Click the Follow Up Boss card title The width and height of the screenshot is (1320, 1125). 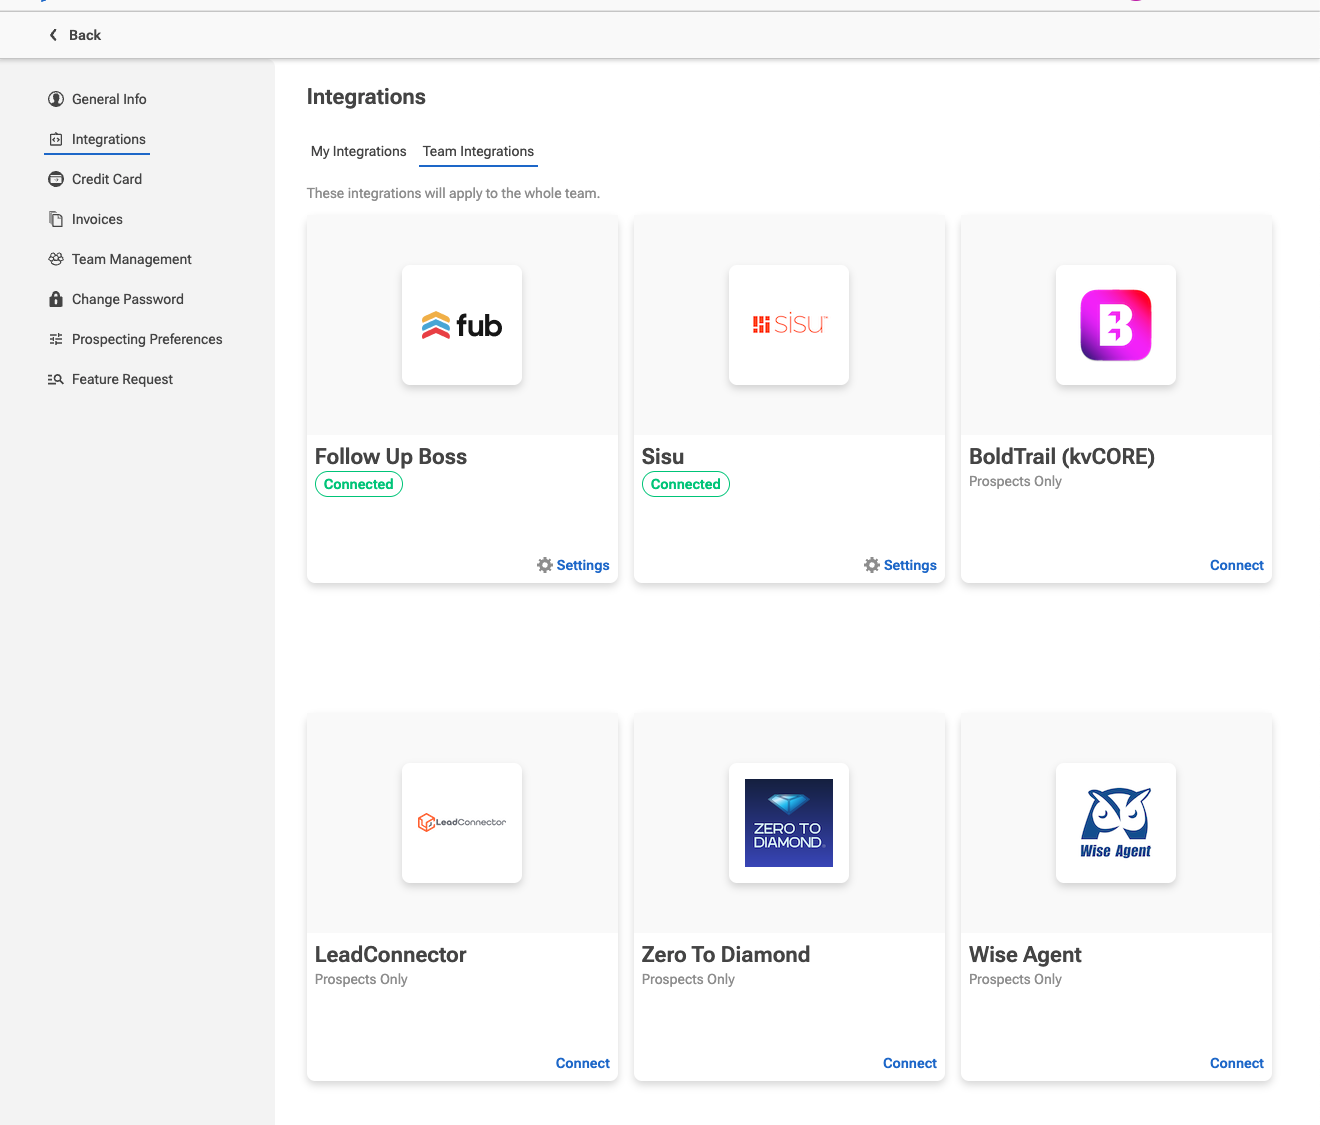[391, 456]
